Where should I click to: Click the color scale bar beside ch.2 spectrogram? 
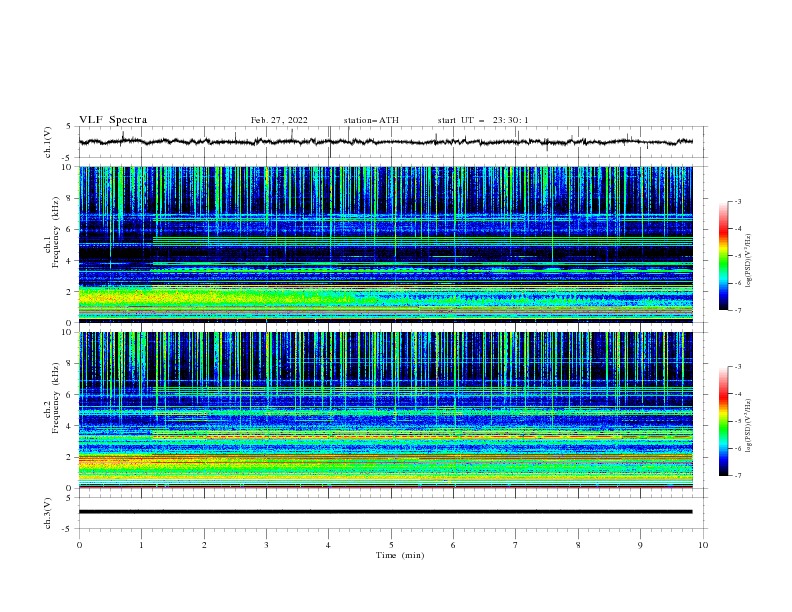pos(723,421)
